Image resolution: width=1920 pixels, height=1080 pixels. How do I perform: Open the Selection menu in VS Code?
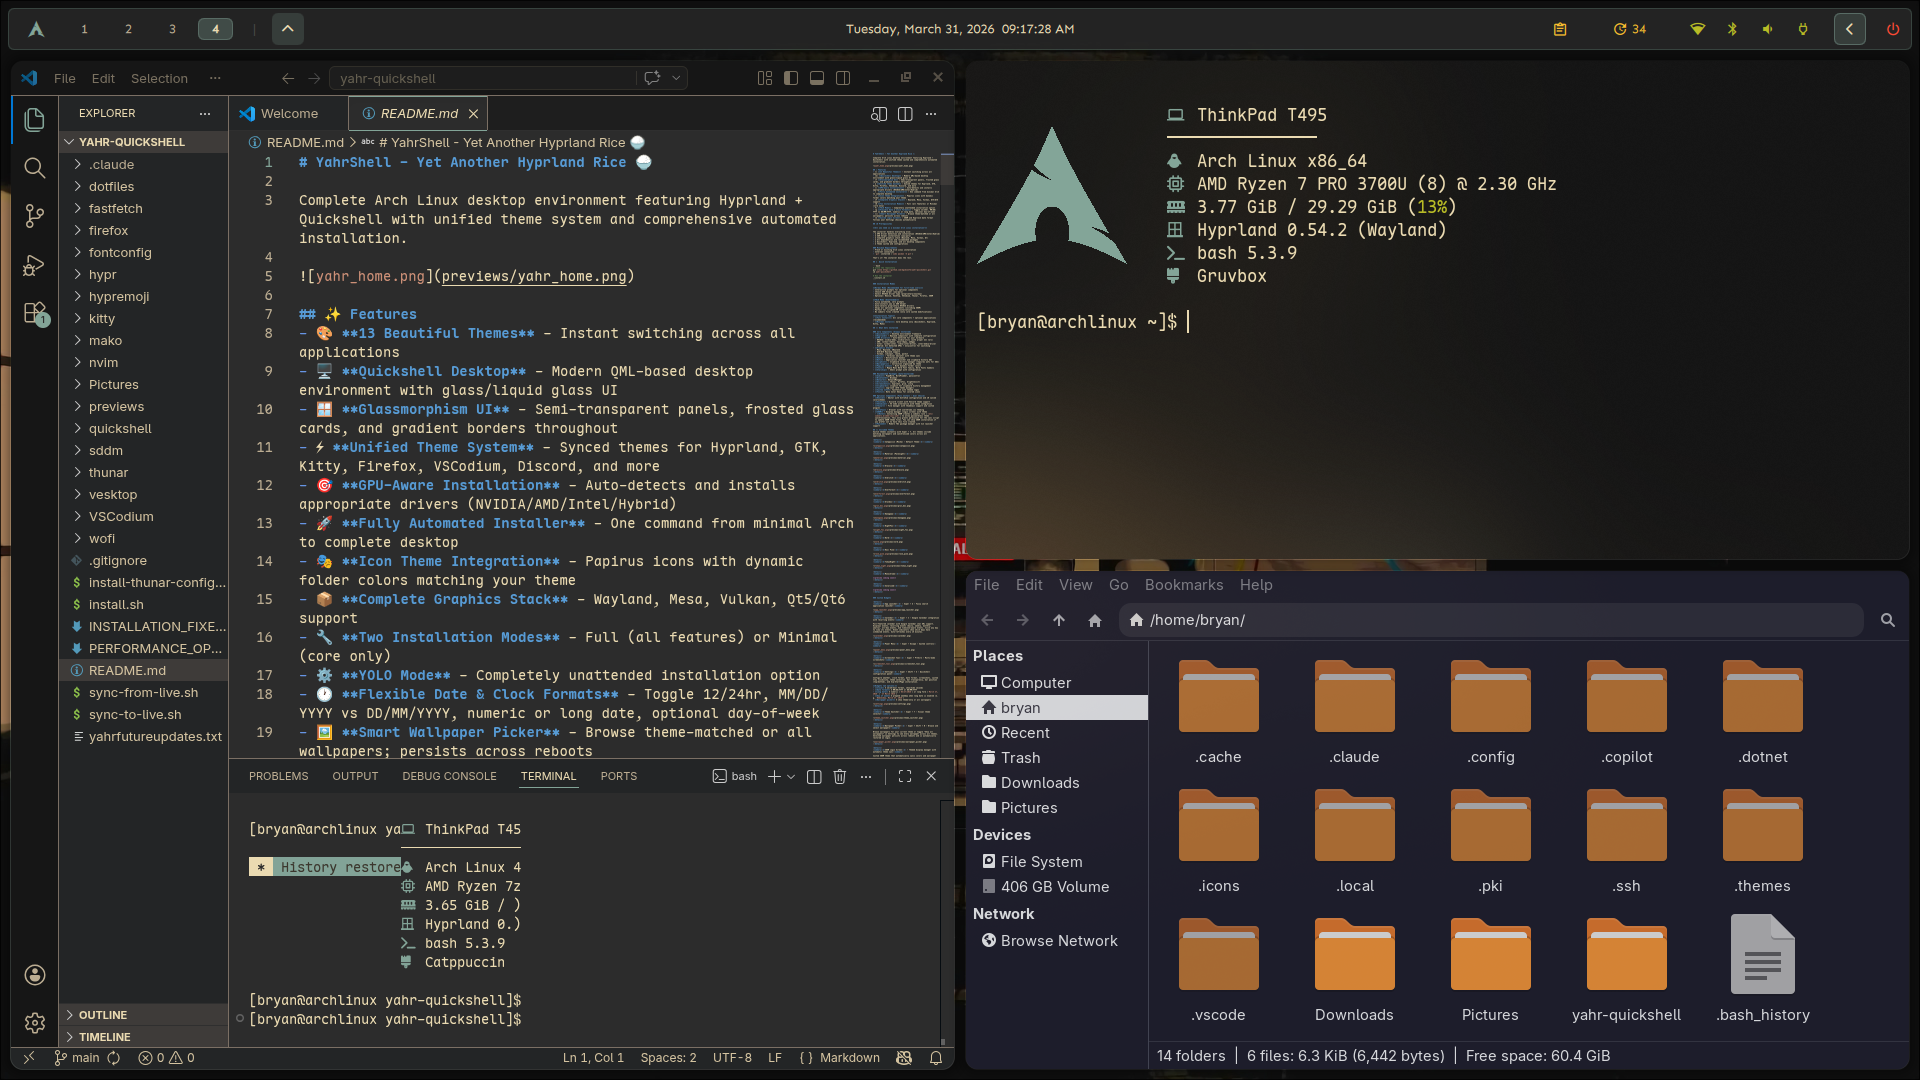click(159, 78)
